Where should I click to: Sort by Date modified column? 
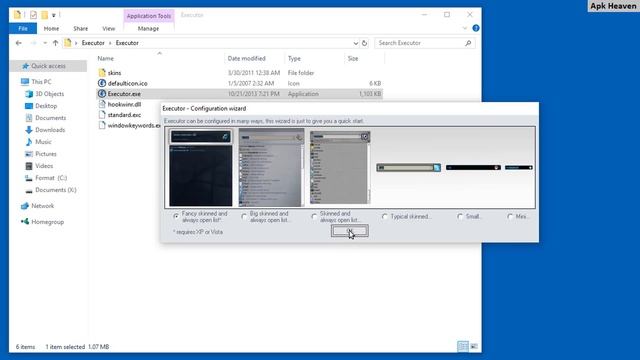(x=247, y=58)
